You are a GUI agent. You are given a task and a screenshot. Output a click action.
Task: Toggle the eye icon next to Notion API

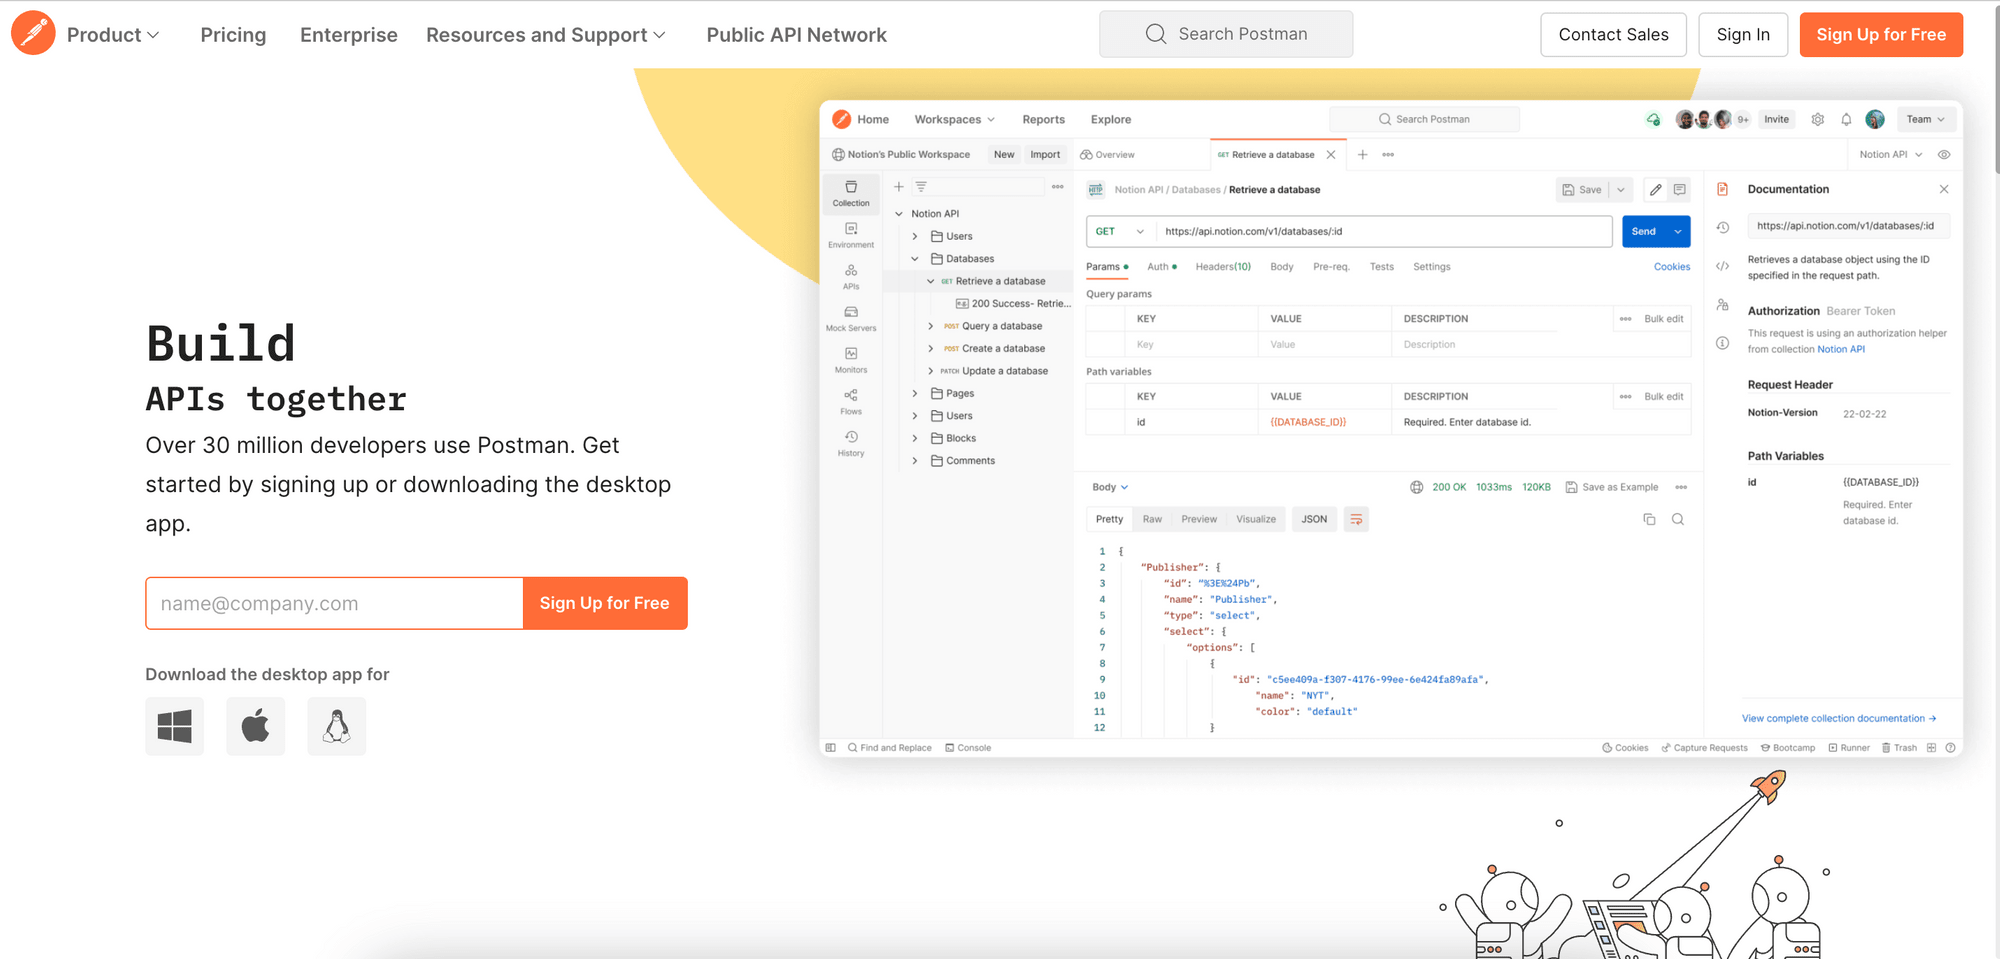[1944, 155]
